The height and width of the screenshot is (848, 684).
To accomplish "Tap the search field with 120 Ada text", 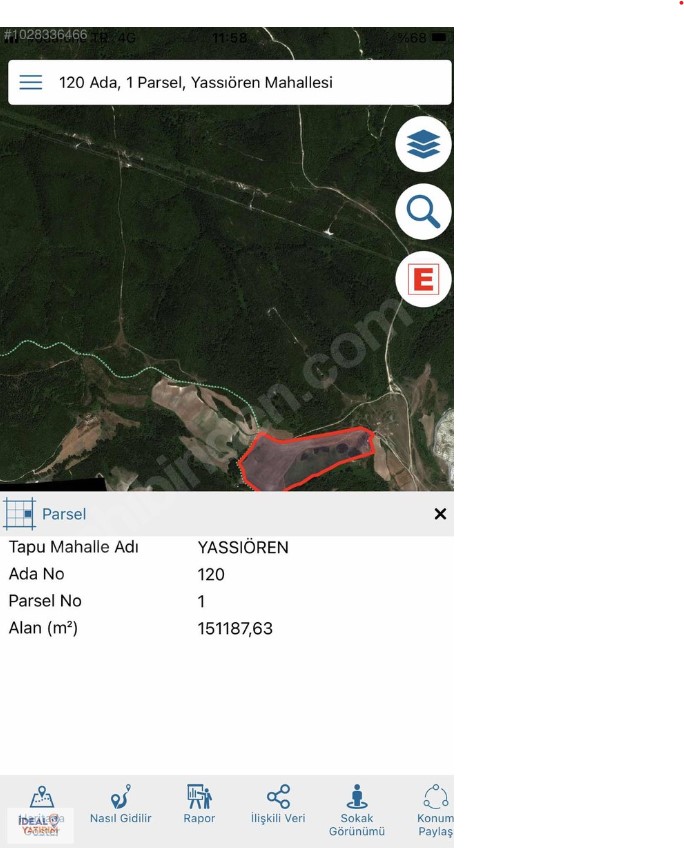I will click(x=230, y=82).
